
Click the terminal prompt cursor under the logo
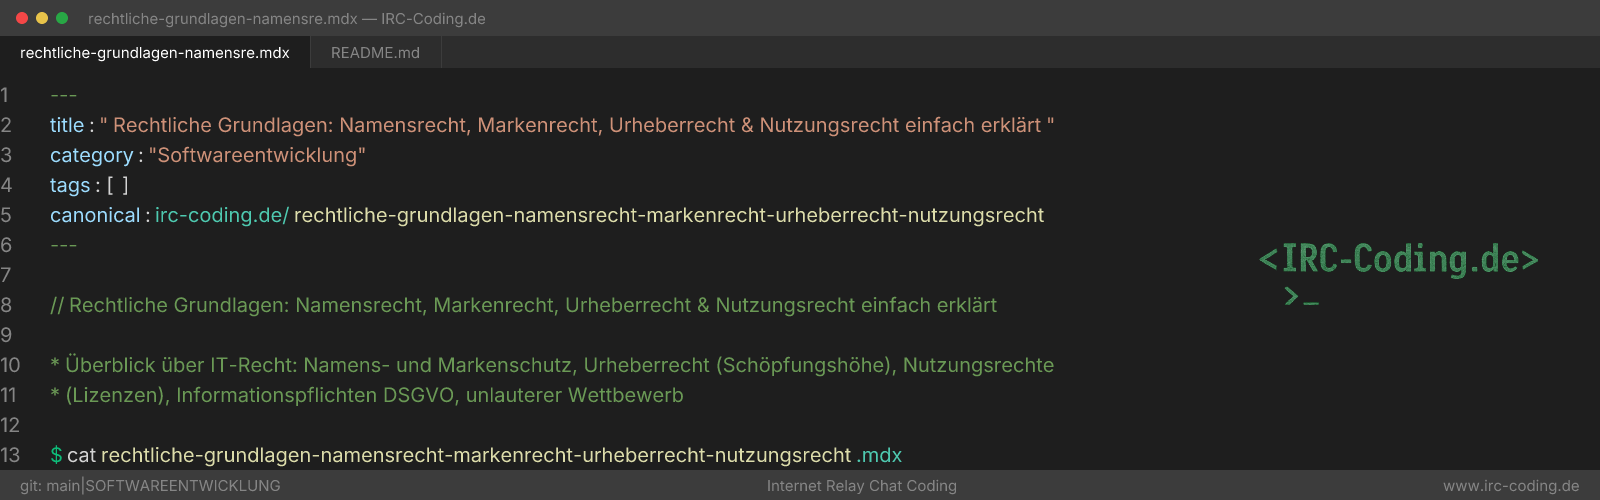pyautogui.click(x=1301, y=296)
